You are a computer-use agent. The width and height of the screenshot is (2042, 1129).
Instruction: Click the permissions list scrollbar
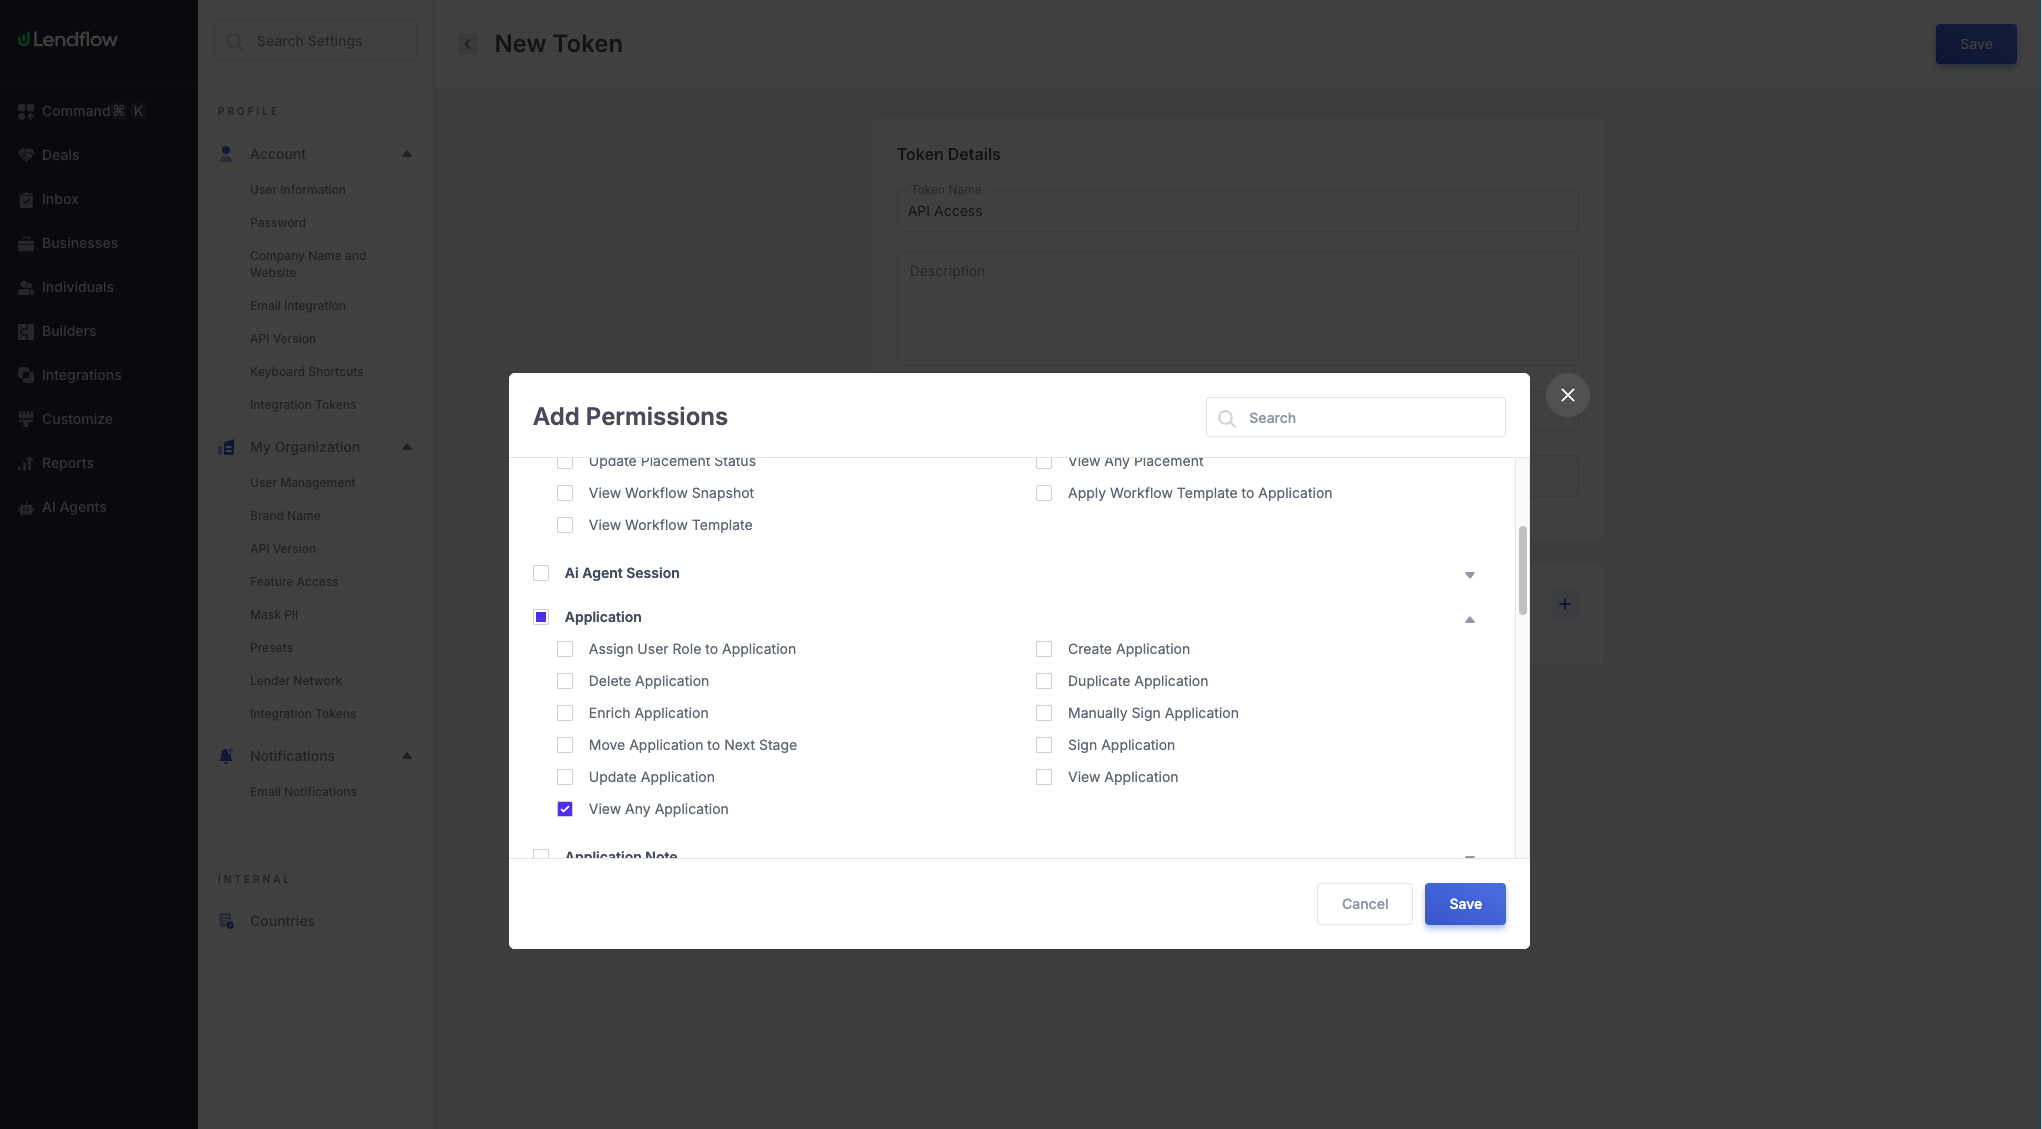1523,570
